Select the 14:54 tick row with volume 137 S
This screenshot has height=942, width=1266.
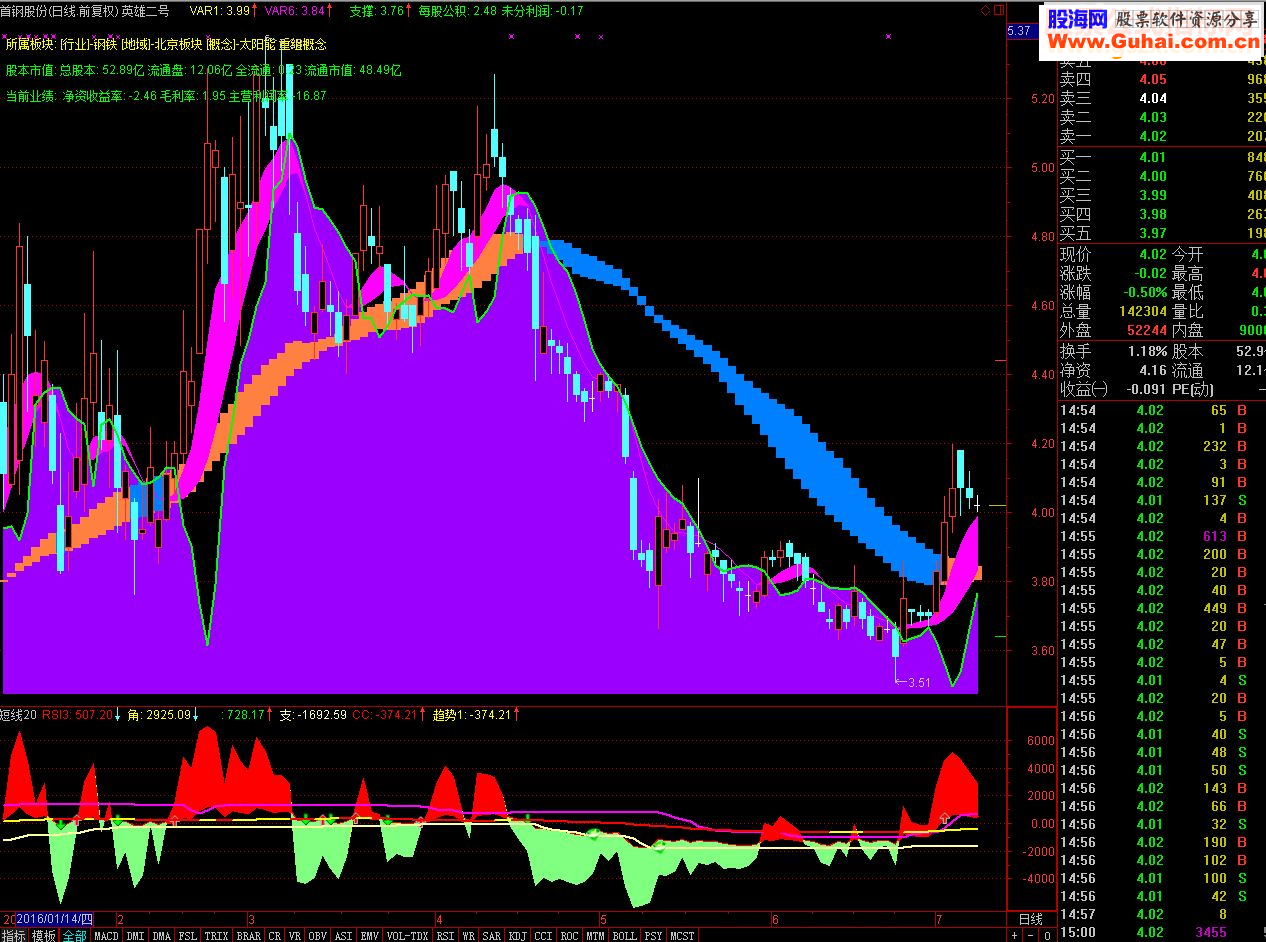pyautogui.click(x=1162, y=500)
